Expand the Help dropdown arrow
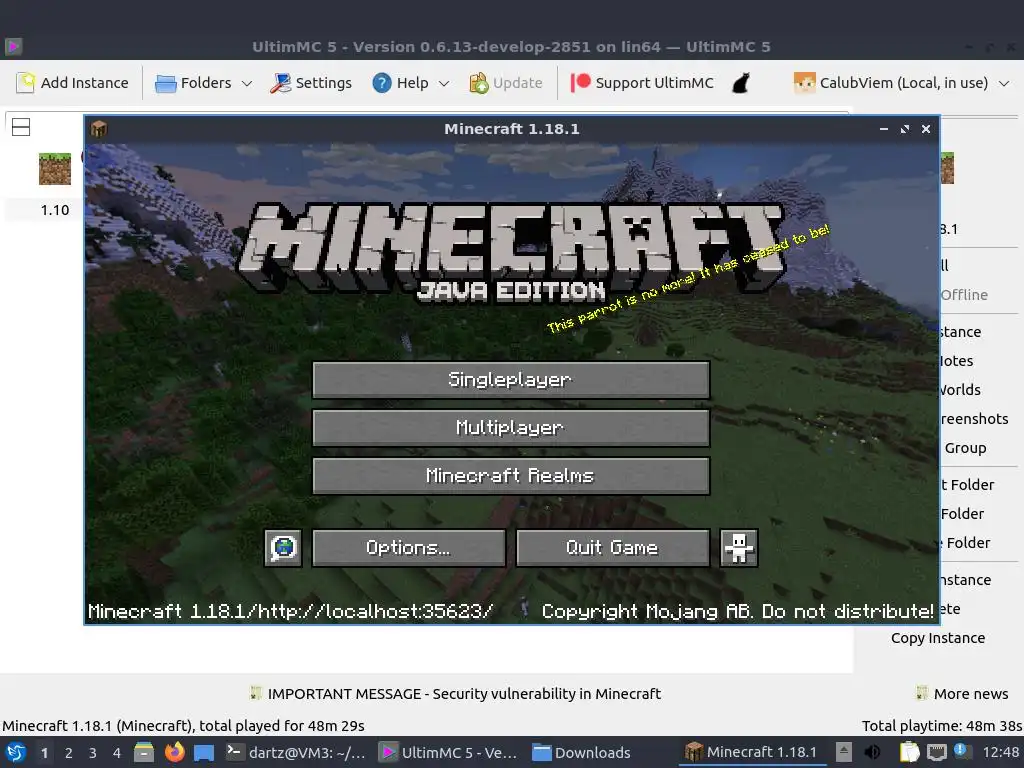The width and height of the screenshot is (1024, 768). click(444, 84)
